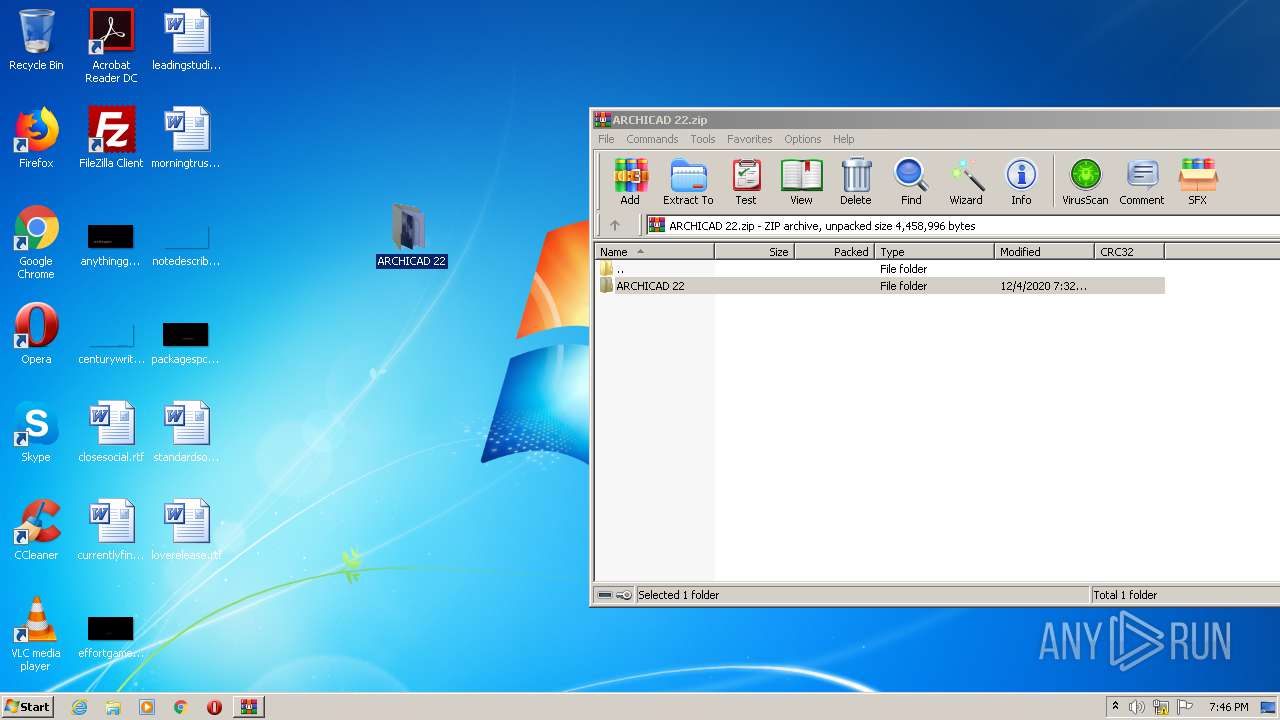
Task: Open the View toolbar icon
Action: click(801, 182)
